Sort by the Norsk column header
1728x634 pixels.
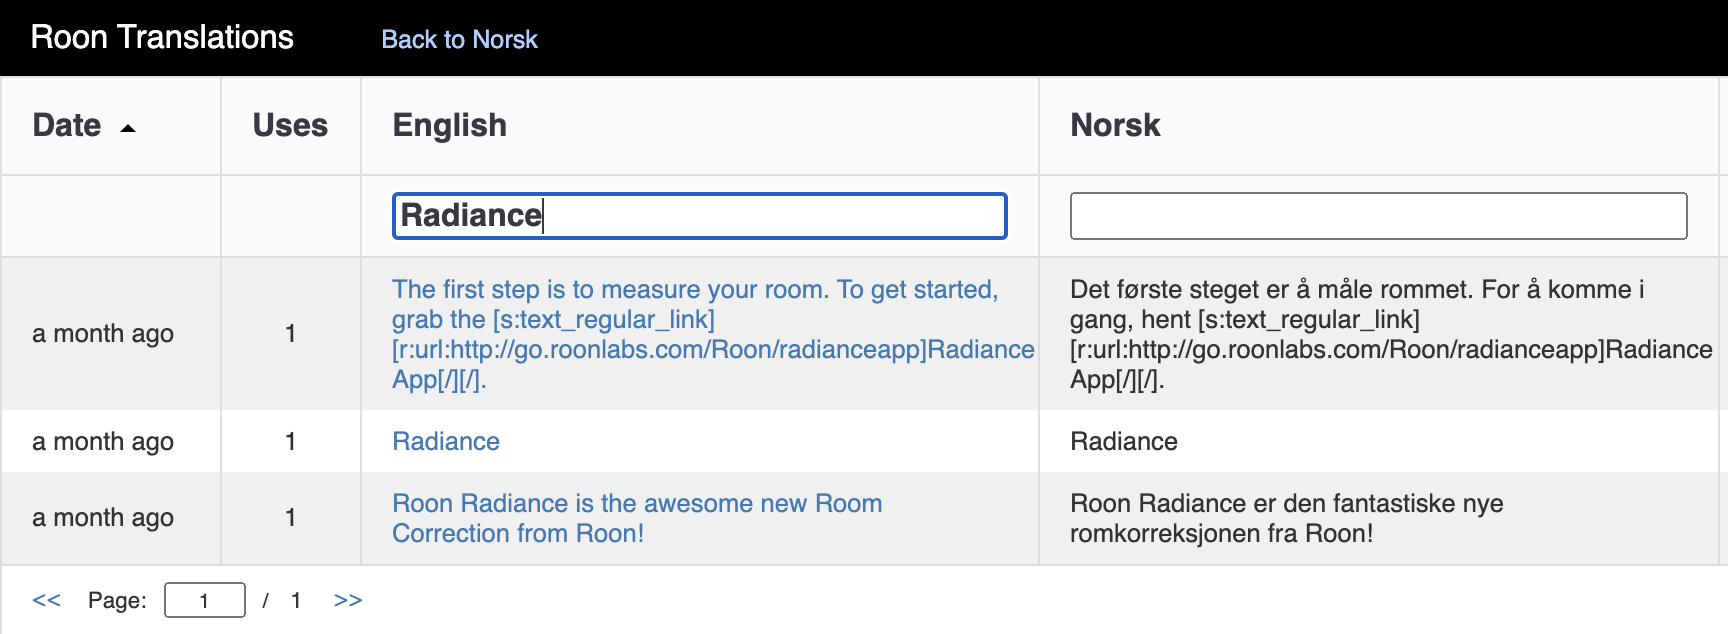click(x=1115, y=125)
